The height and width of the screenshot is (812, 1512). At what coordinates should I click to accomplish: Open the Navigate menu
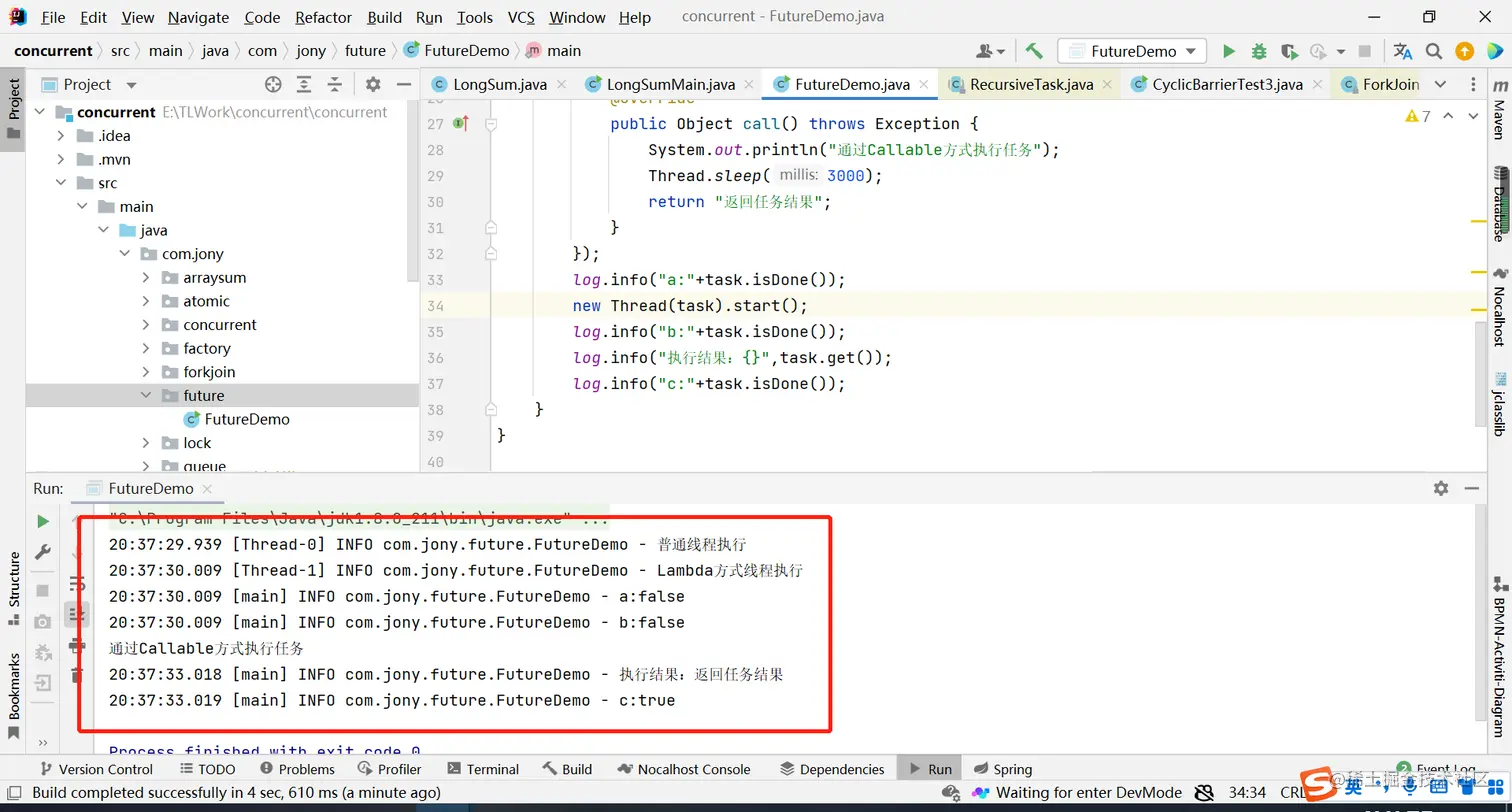(198, 17)
